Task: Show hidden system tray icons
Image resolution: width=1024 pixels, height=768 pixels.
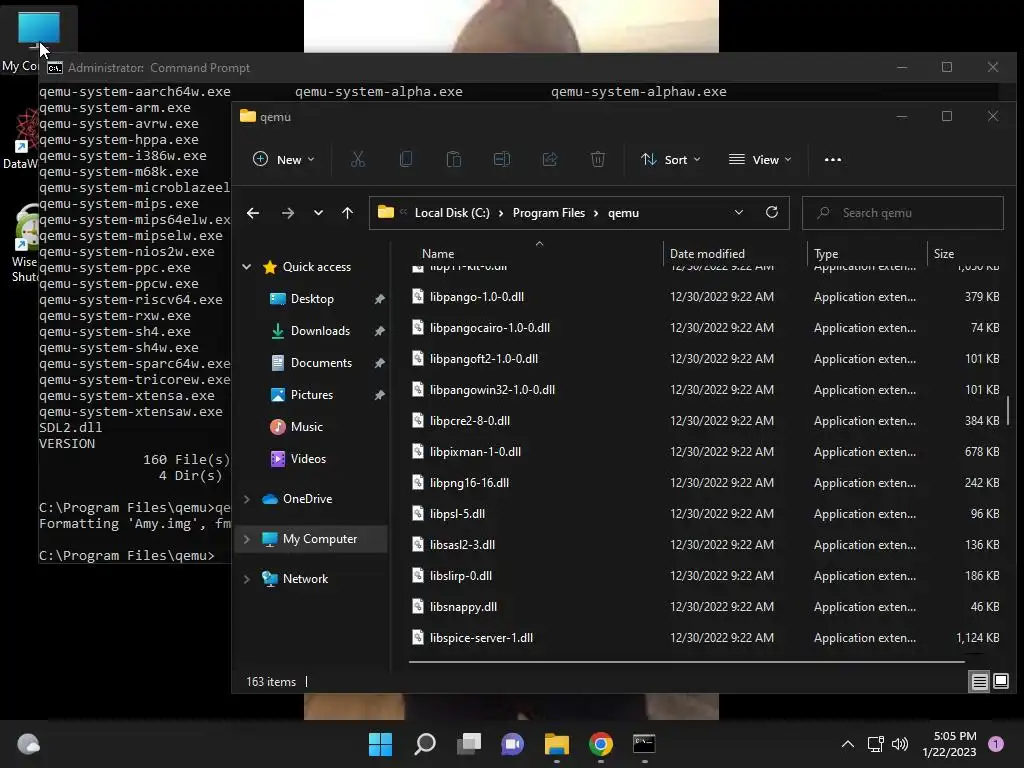Action: tap(848, 744)
